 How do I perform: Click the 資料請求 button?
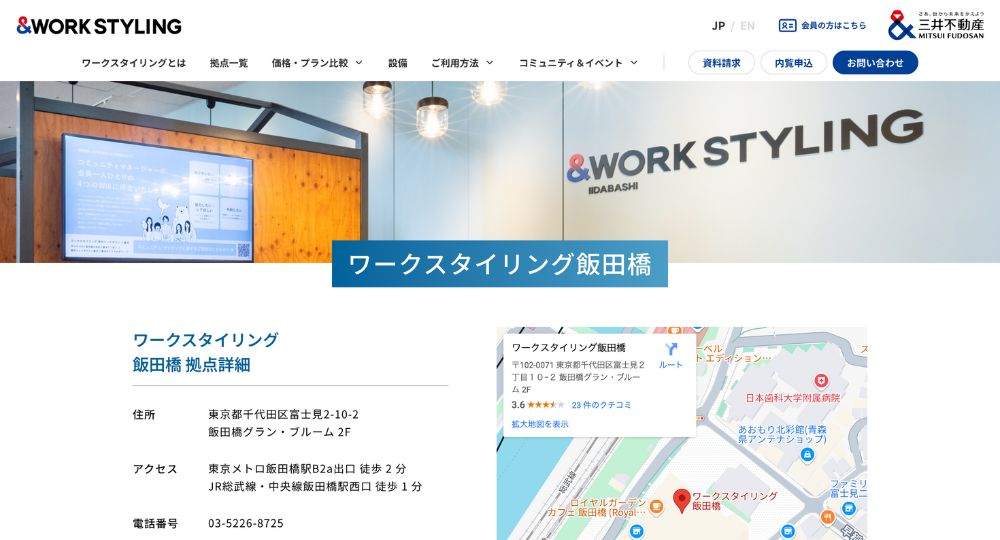pos(721,63)
